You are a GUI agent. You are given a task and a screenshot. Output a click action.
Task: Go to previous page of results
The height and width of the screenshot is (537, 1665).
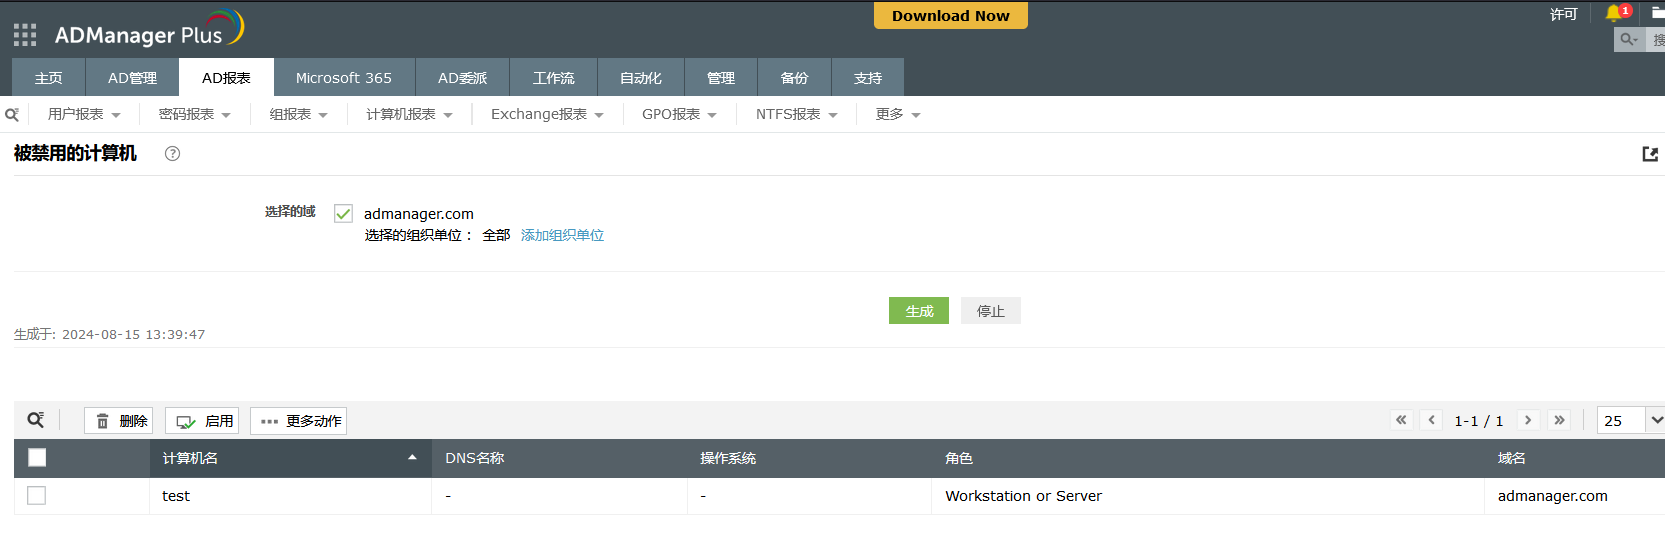click(1432, 420)
